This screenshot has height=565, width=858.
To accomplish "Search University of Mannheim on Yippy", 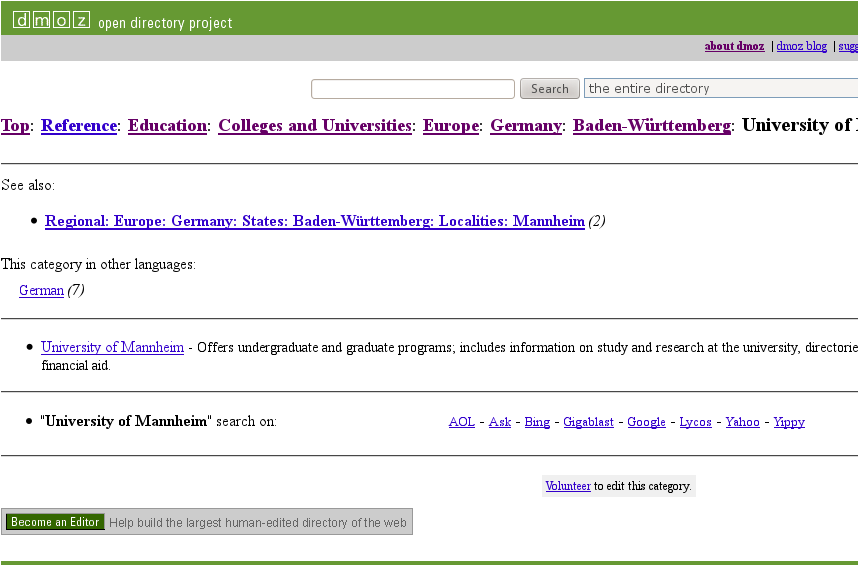I will [x=789, y=422].
